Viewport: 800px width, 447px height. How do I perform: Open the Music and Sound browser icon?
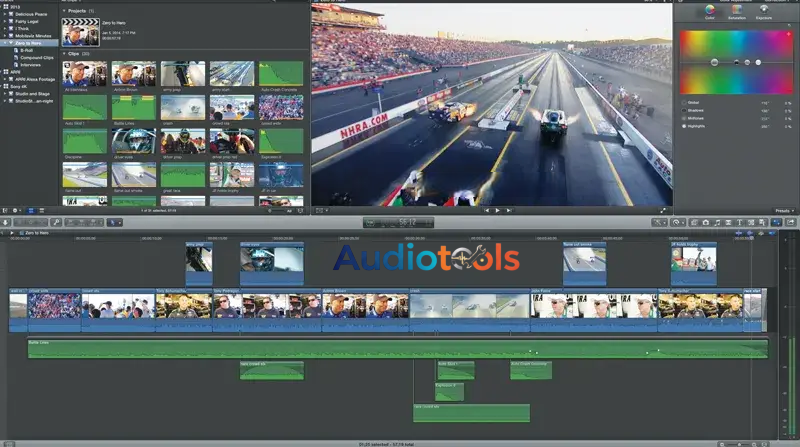pos(717,222)
